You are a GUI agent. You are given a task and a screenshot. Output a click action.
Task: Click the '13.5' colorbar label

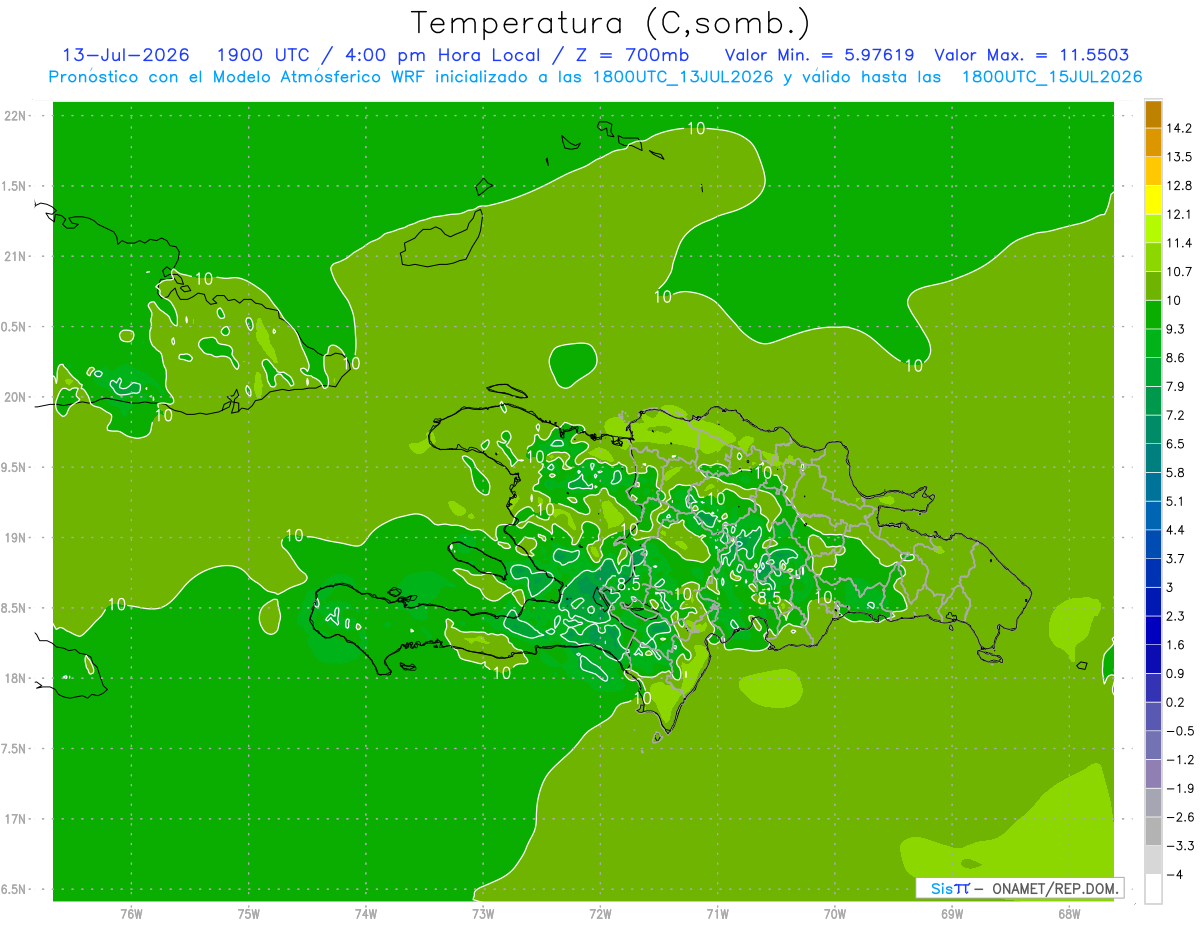(1178, 157)
